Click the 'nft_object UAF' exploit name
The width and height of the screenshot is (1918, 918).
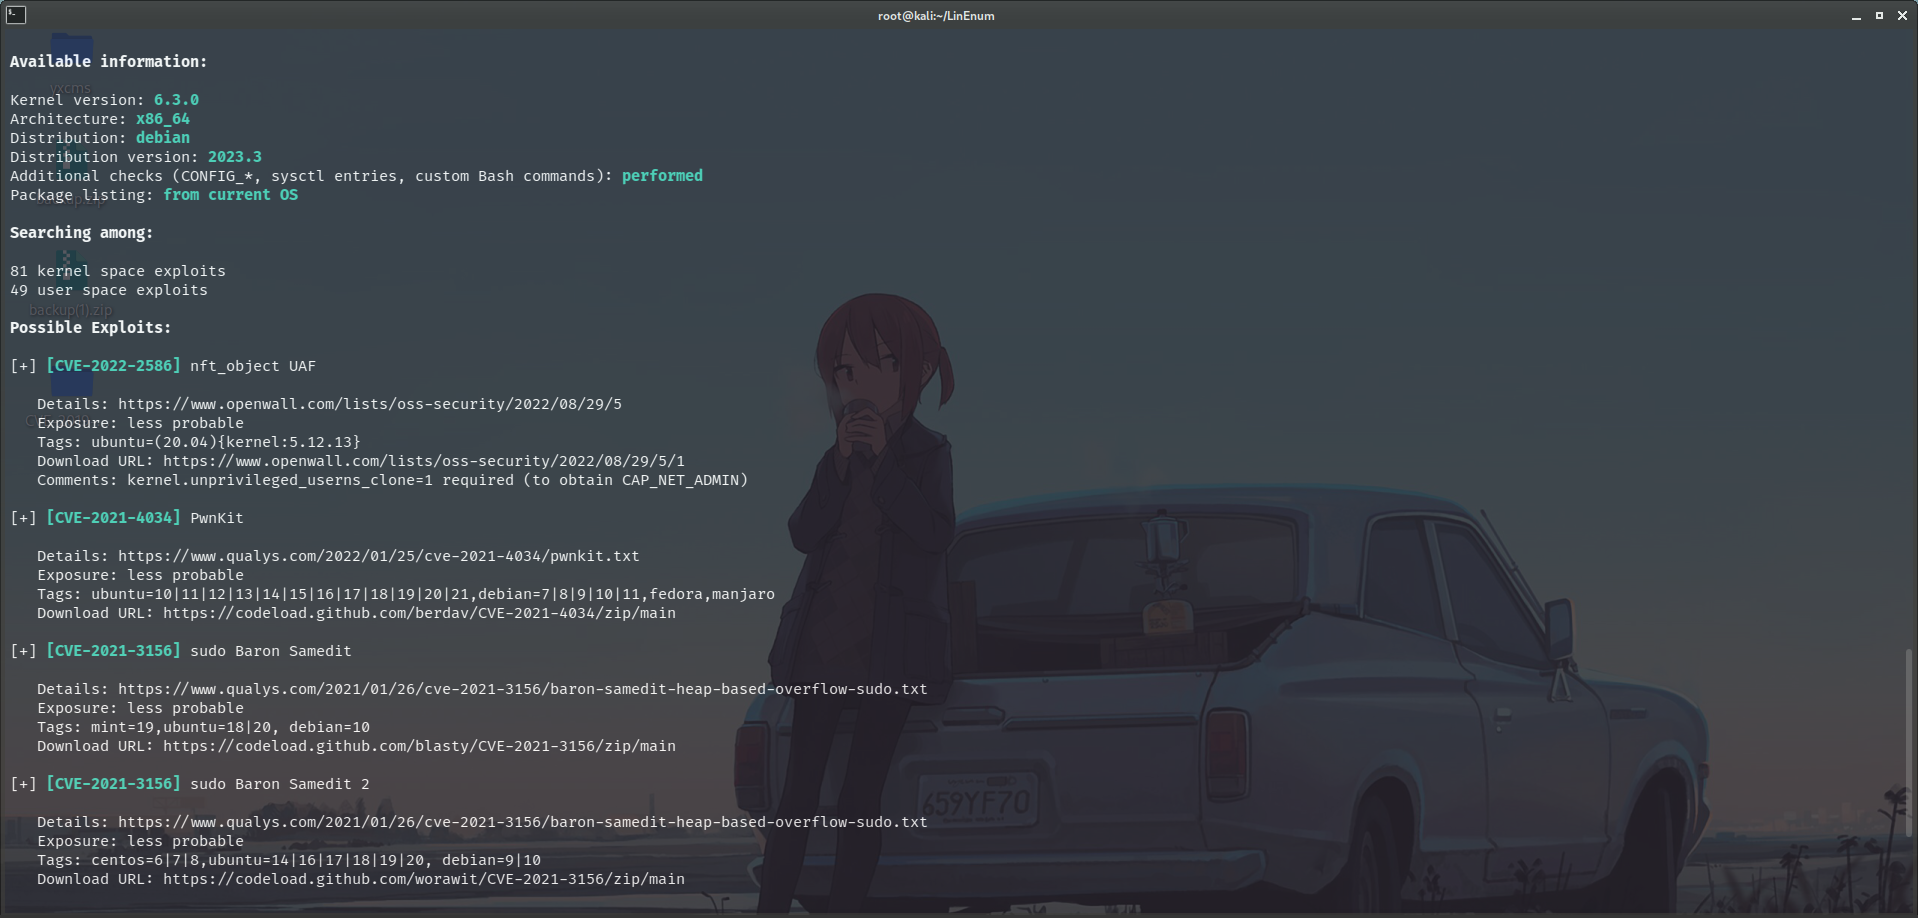pyautogui.click(x=253, y=366)
